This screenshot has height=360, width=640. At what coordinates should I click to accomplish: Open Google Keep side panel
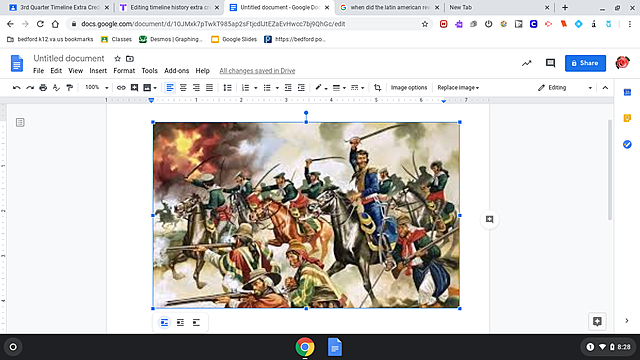click(x=627, y=118)
